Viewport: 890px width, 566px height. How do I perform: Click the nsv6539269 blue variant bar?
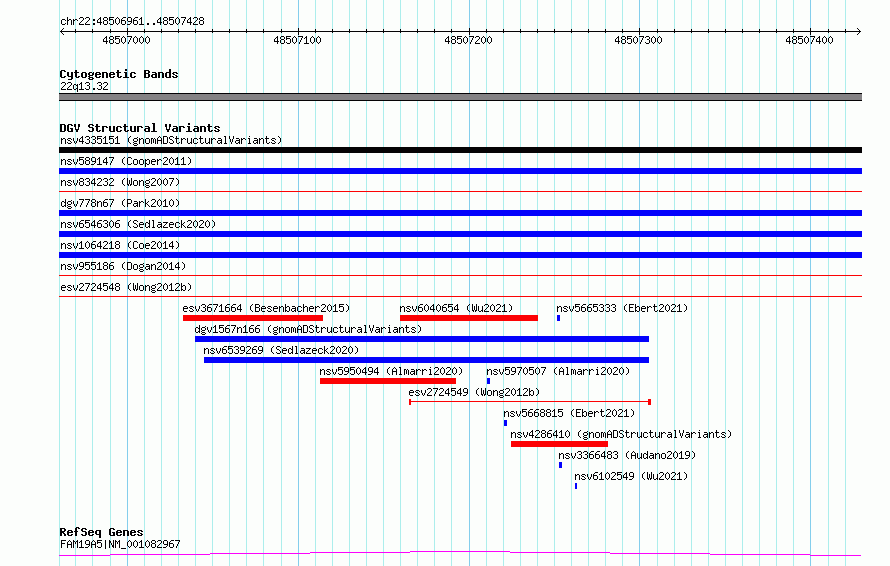[x=426, y=360]
